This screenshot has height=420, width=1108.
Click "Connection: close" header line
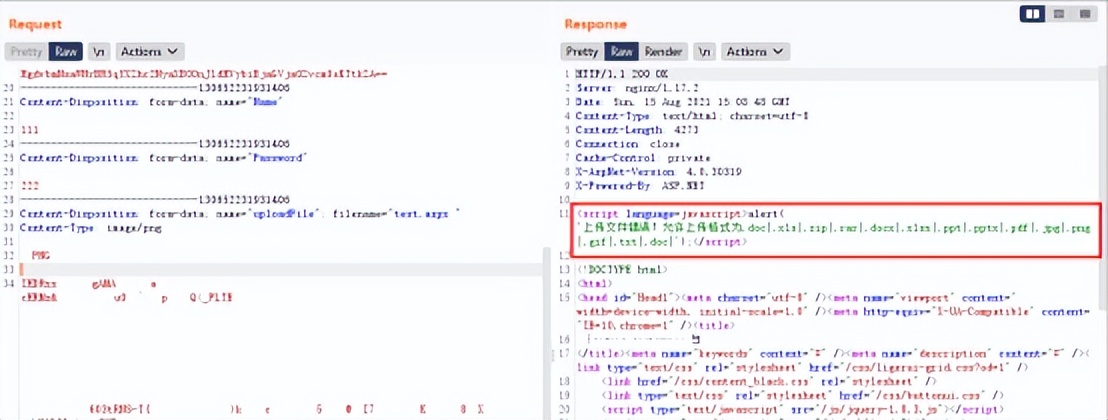[627, 144]
